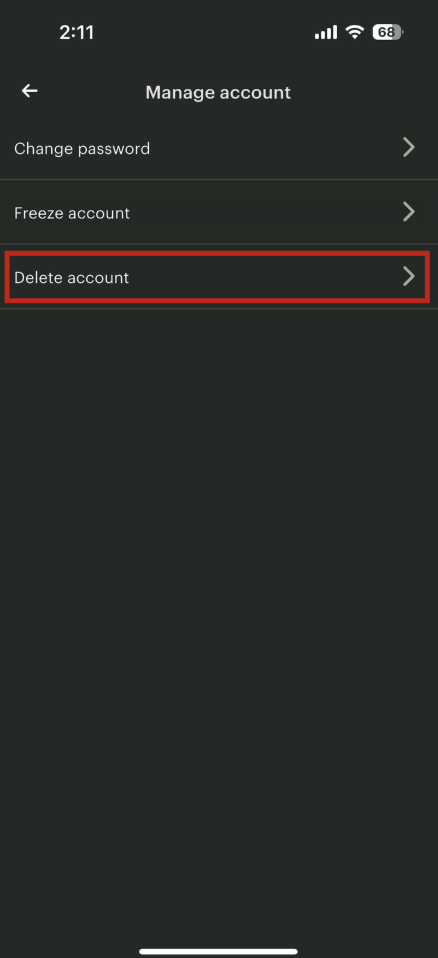Click the Manage account page title
This screenshot has width=438, height=958.
(x=218, y=92)
